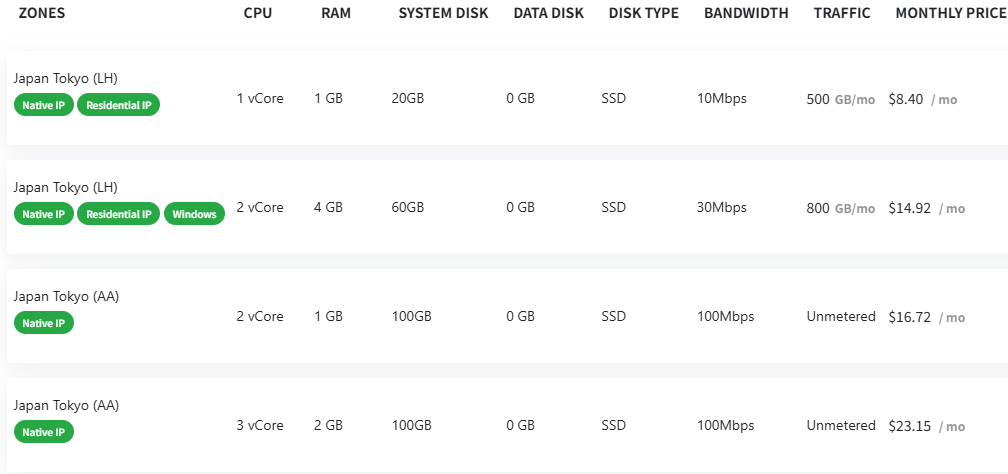Click the DATA DISK column header
The width and height of the screenshot is (1008, 474).
(550, 13)
